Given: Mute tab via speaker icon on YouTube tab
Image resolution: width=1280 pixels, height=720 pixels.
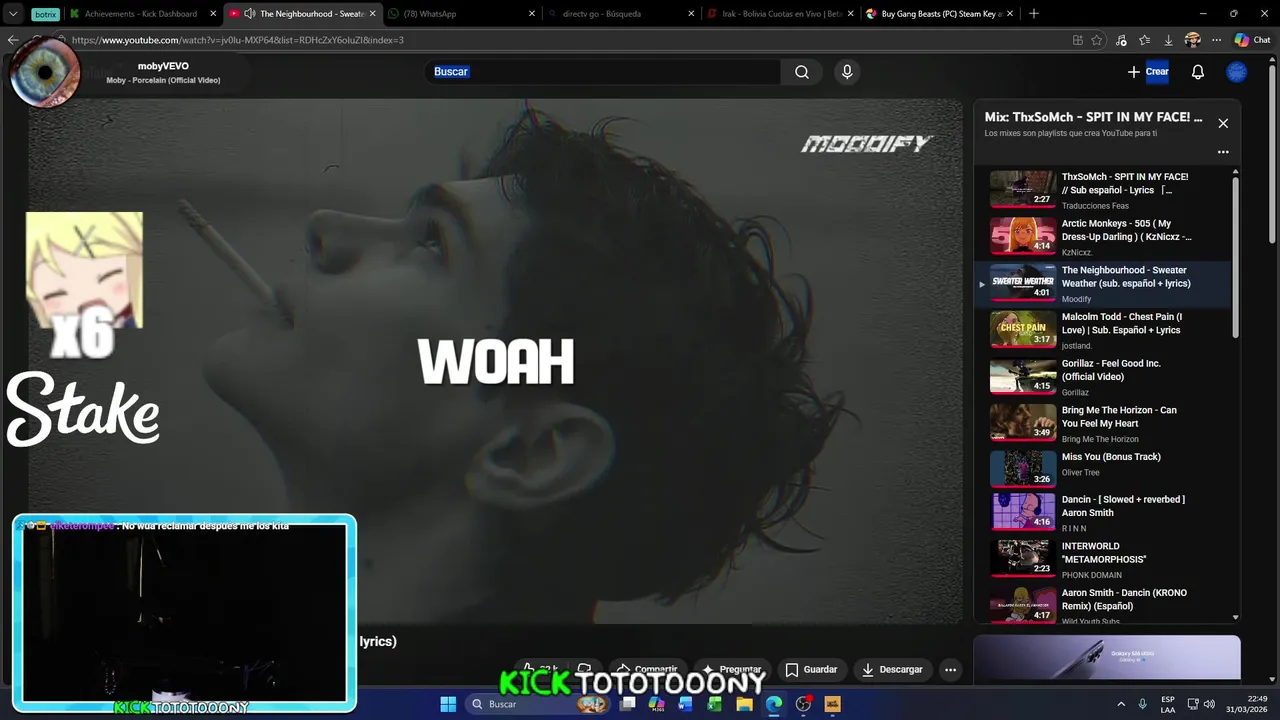Looking at the screenshot, I should click(x=249, y=14).
